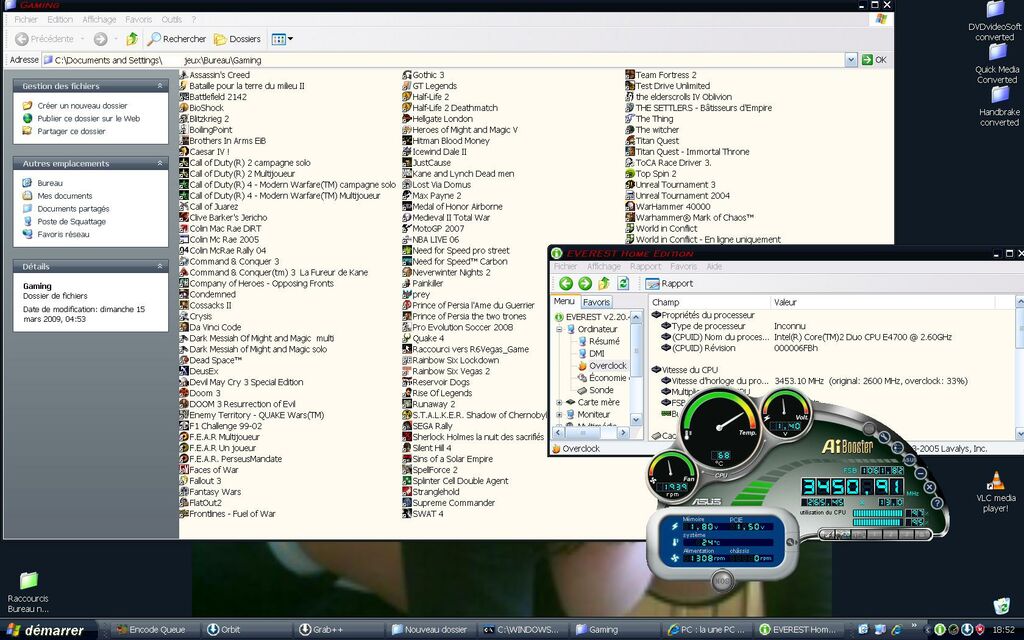Click the OK go button beside address bar
Image resolution: width=1024 pixels, height=640 pixels.
coord(874,60)
